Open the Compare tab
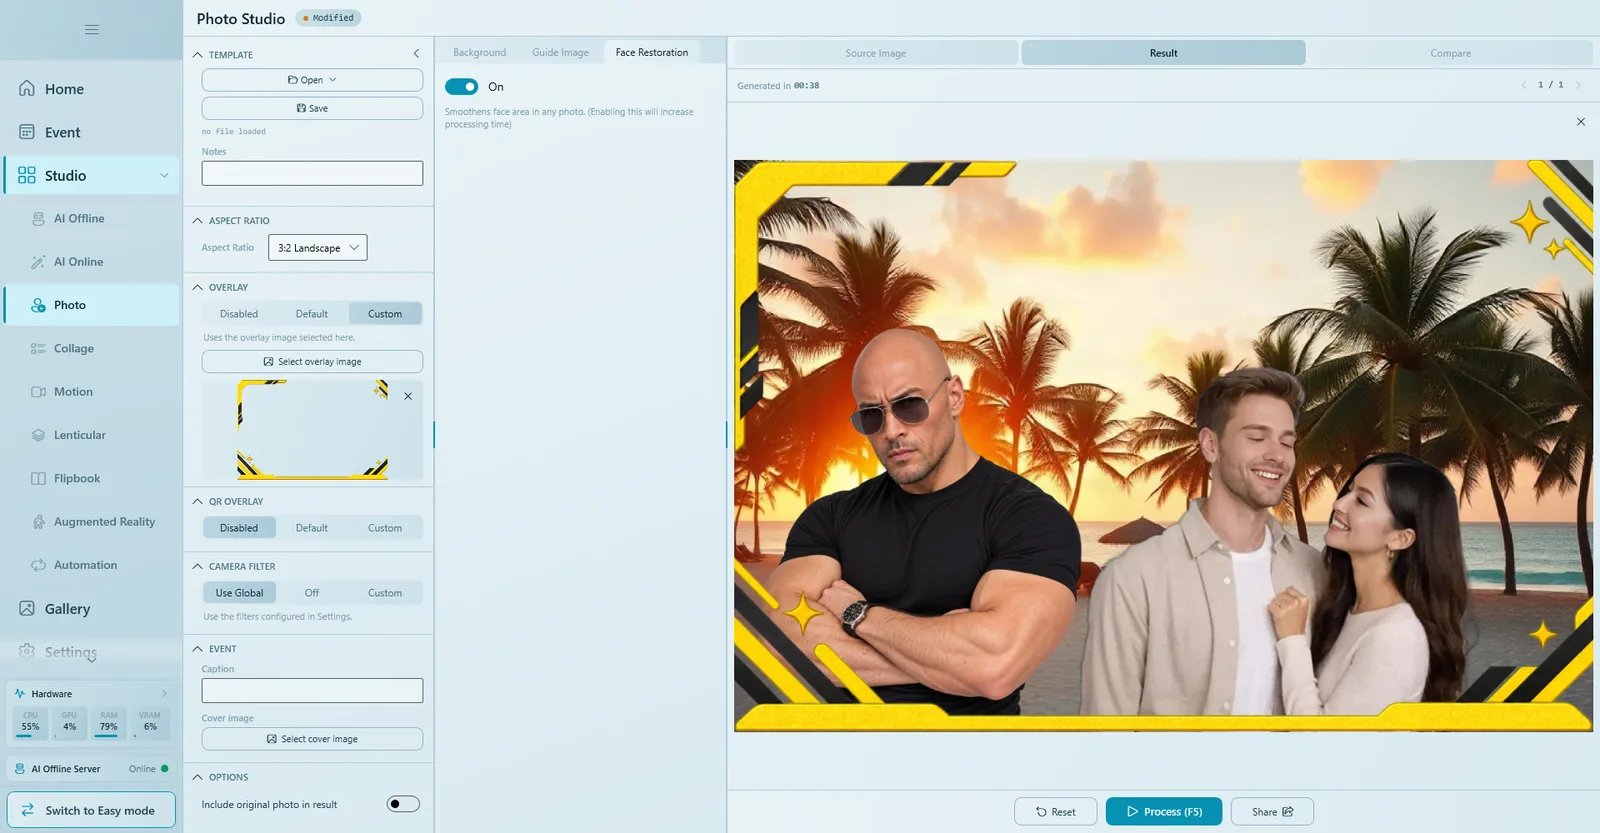This screenshot has height=833, width=1600. (1450, 53)
